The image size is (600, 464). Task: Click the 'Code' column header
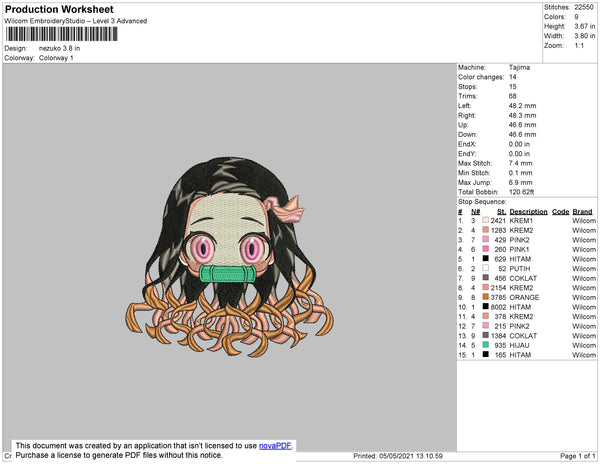(561, 212)
